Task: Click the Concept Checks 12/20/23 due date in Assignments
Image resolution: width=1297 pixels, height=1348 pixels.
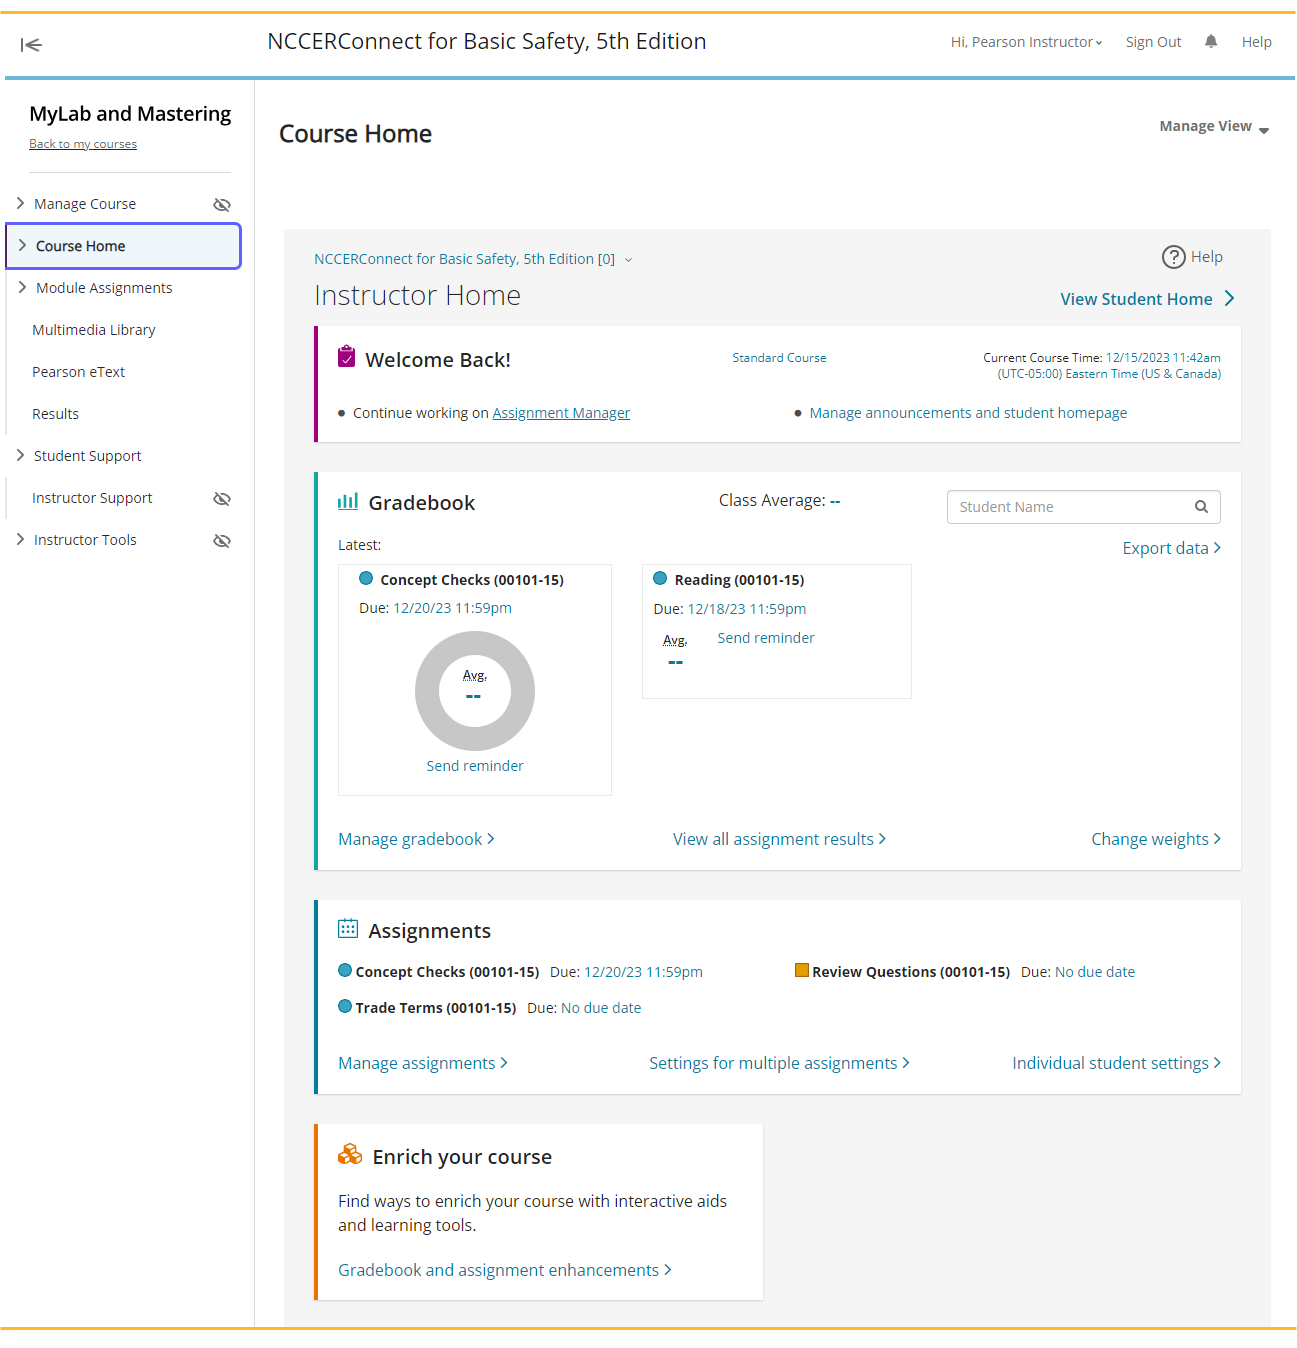Action: point(643,972)
